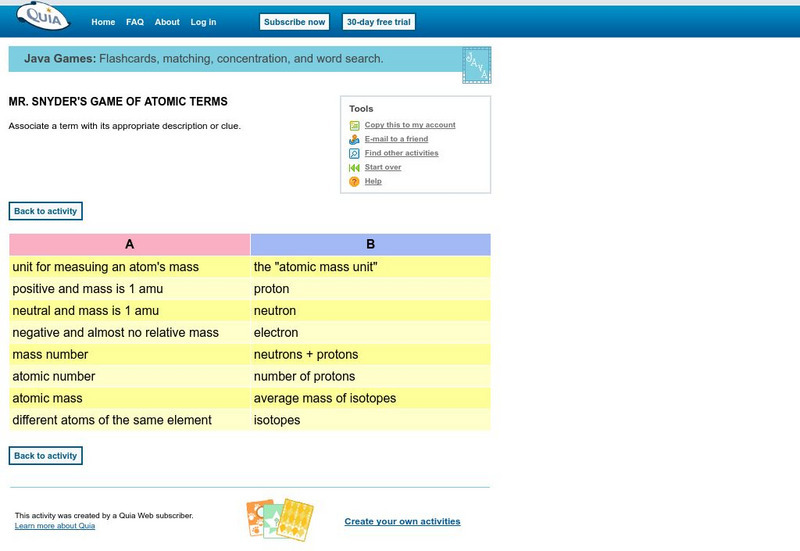Open the Home menu item
Viewport: 800px width, 551px height.
[103, 22]
